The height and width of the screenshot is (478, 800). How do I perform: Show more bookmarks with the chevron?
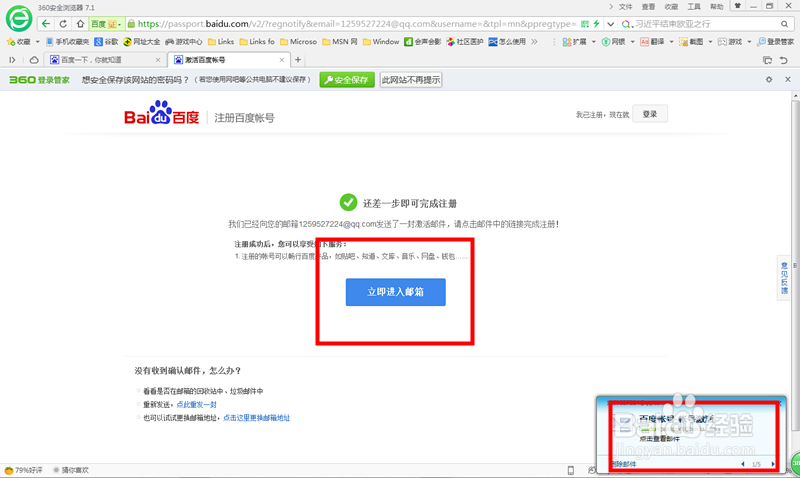point(534,42)
